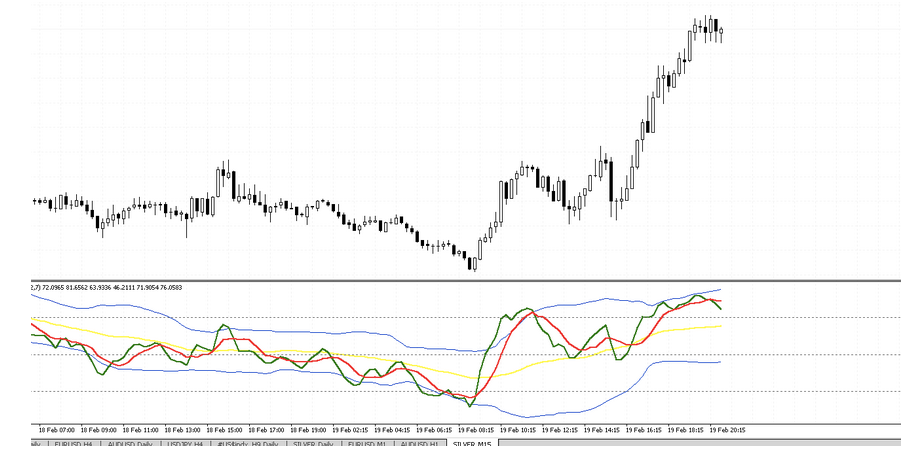Click the divider between price chart and indicator window
Image resolution: width=905 pixels, height=451 pixels.
coord(452,279)
